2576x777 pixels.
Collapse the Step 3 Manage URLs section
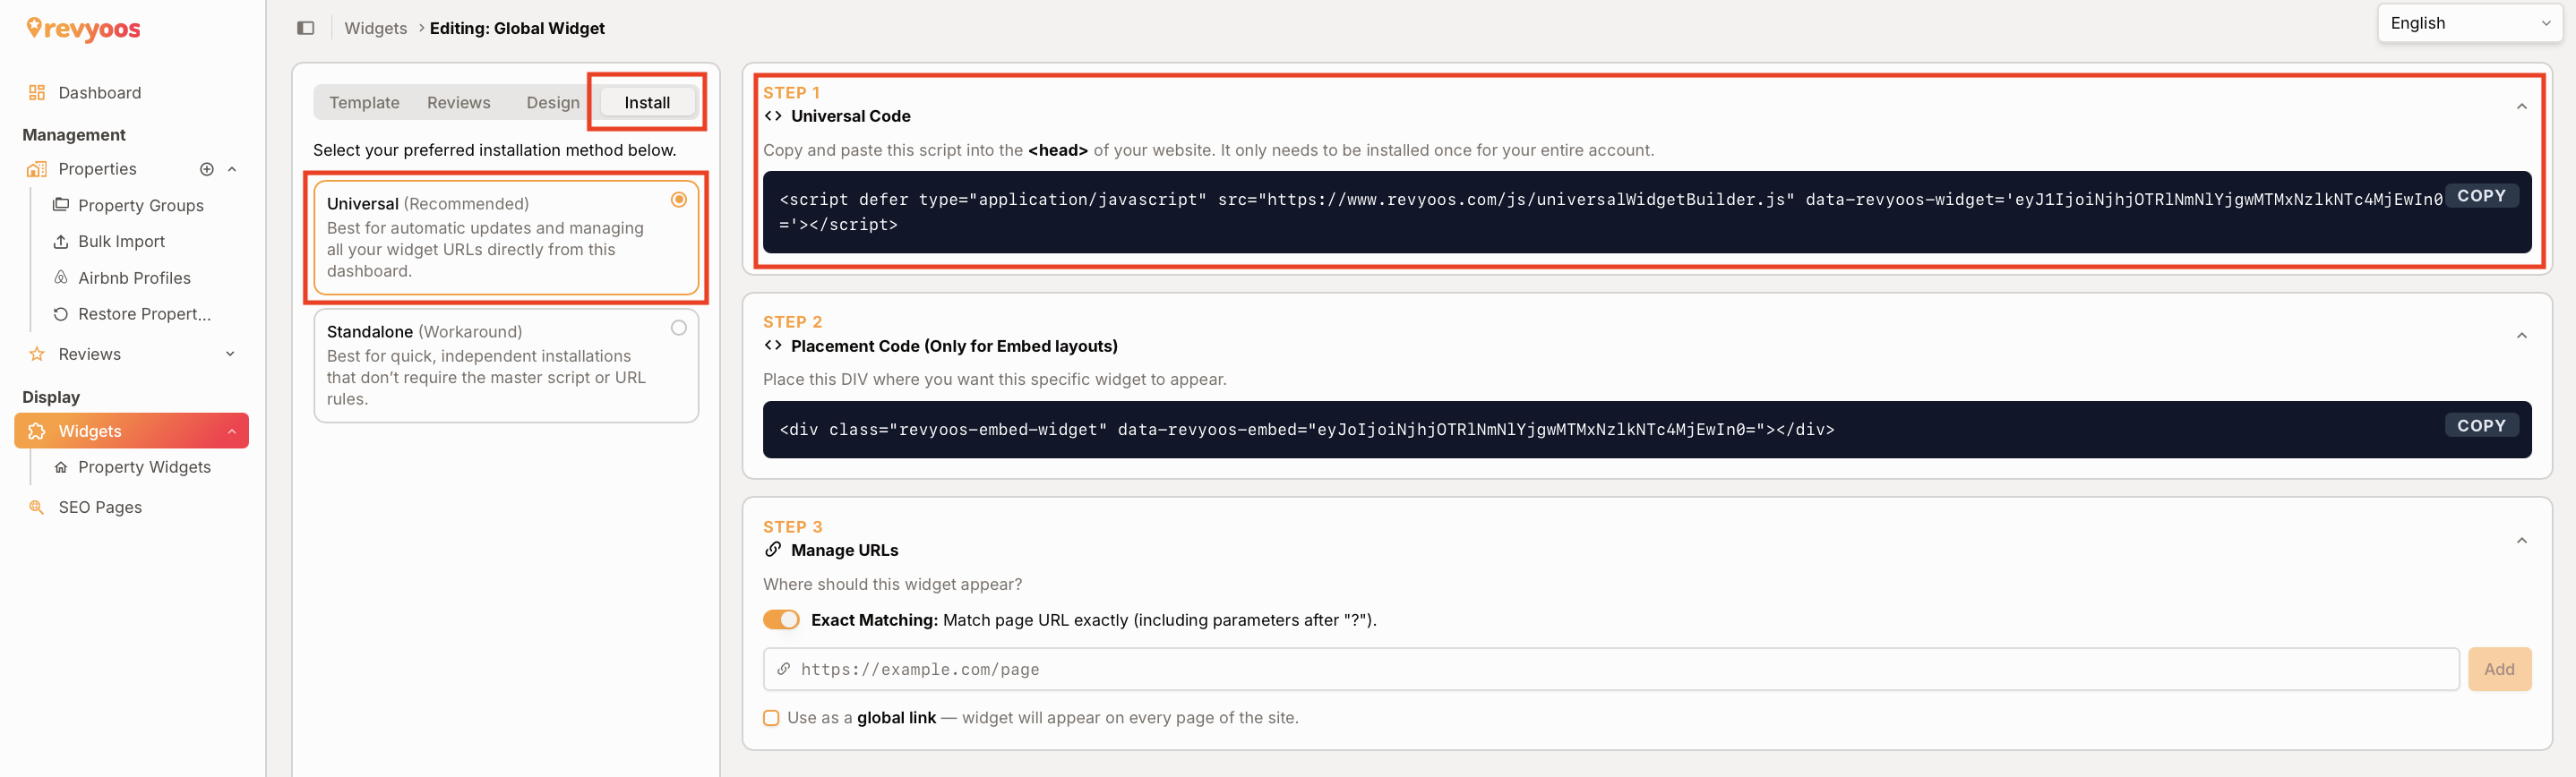tap(2521, 541)
